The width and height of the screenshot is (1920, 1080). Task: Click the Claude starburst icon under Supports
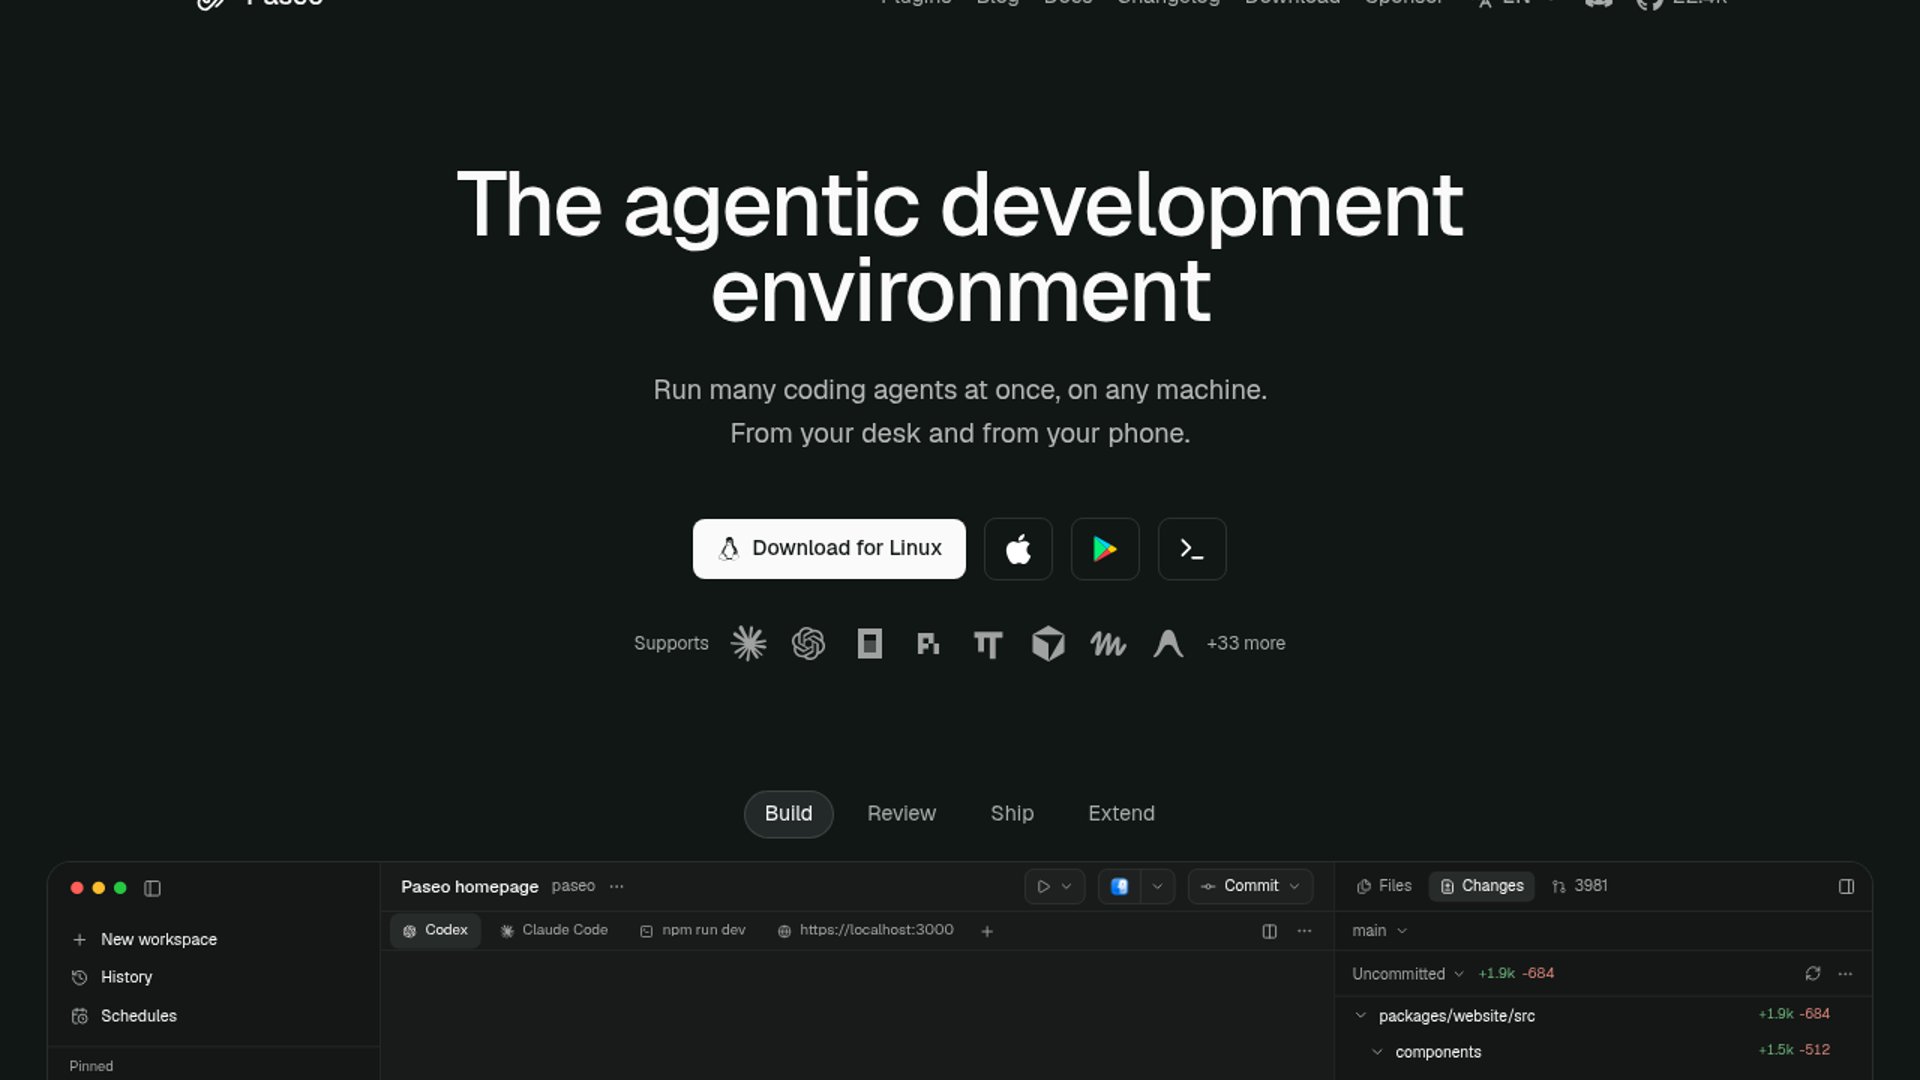748,643
